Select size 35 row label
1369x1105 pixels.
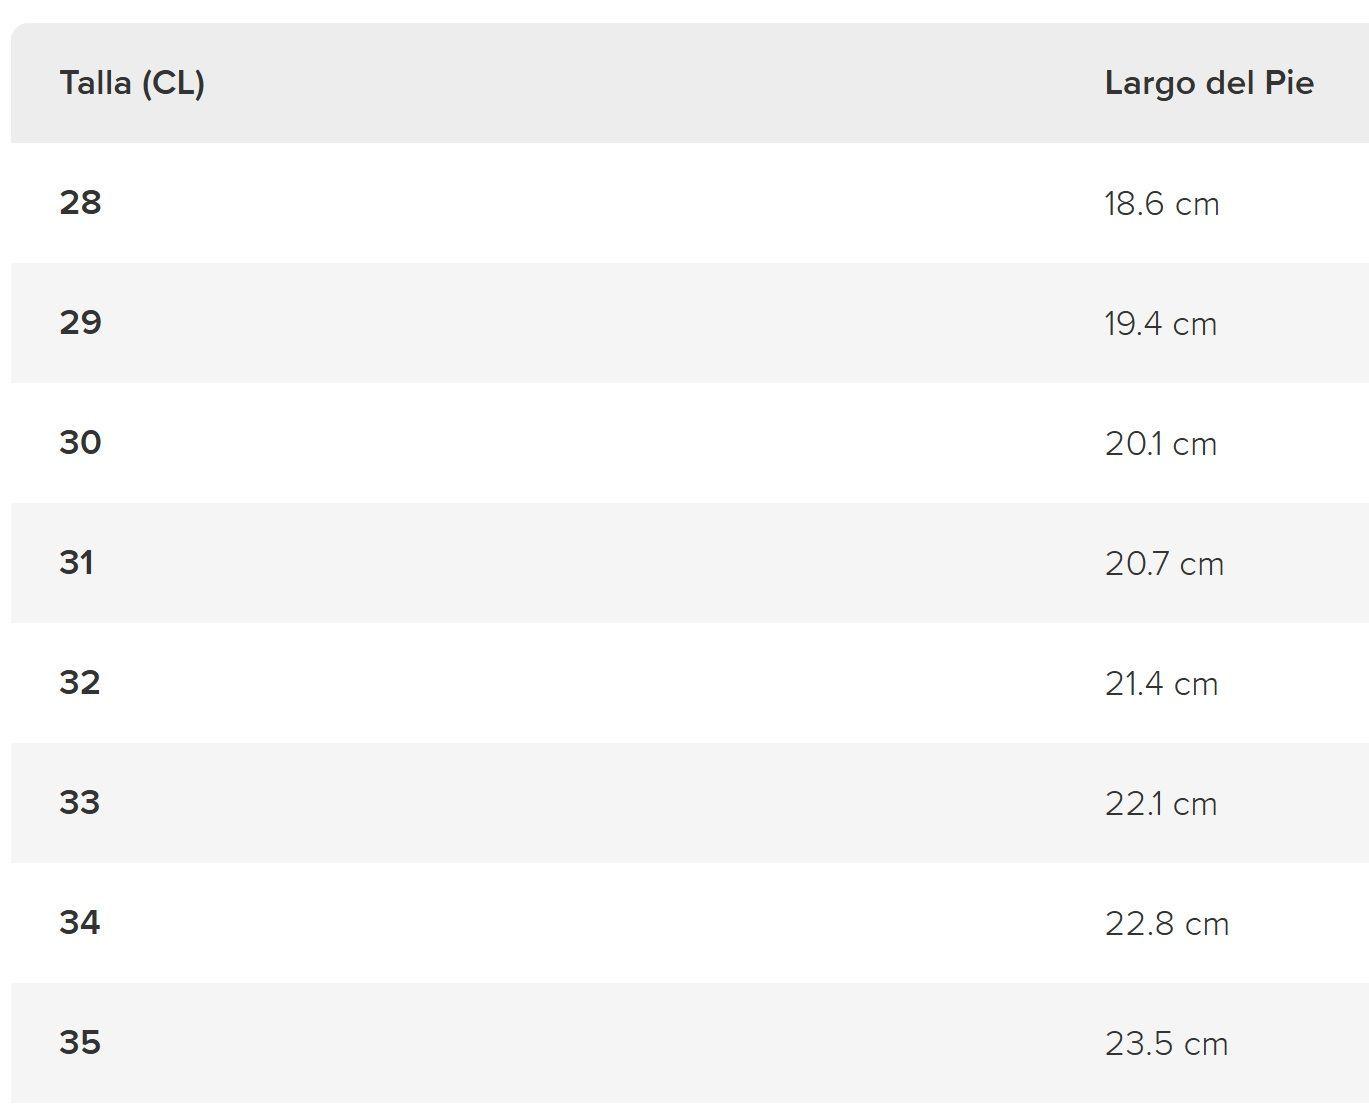pyautogui.click(x=80, y=1043)
